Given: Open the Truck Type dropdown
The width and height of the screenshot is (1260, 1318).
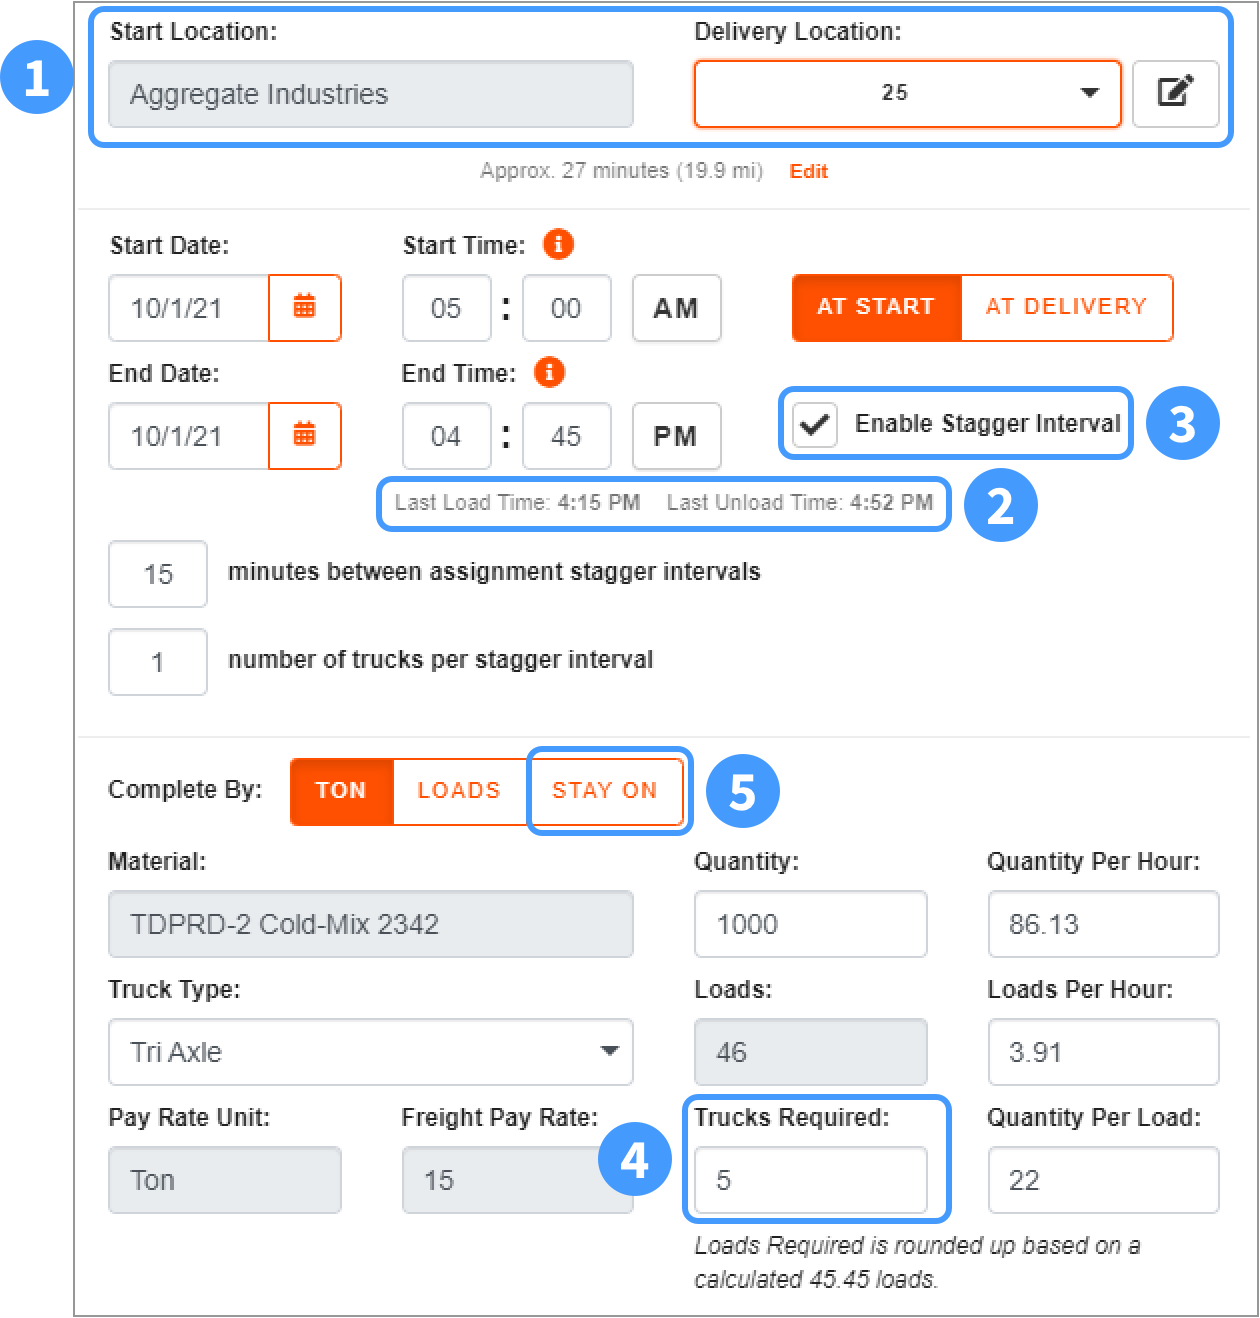Looking at the screenshot, I should coord(370,1052).
